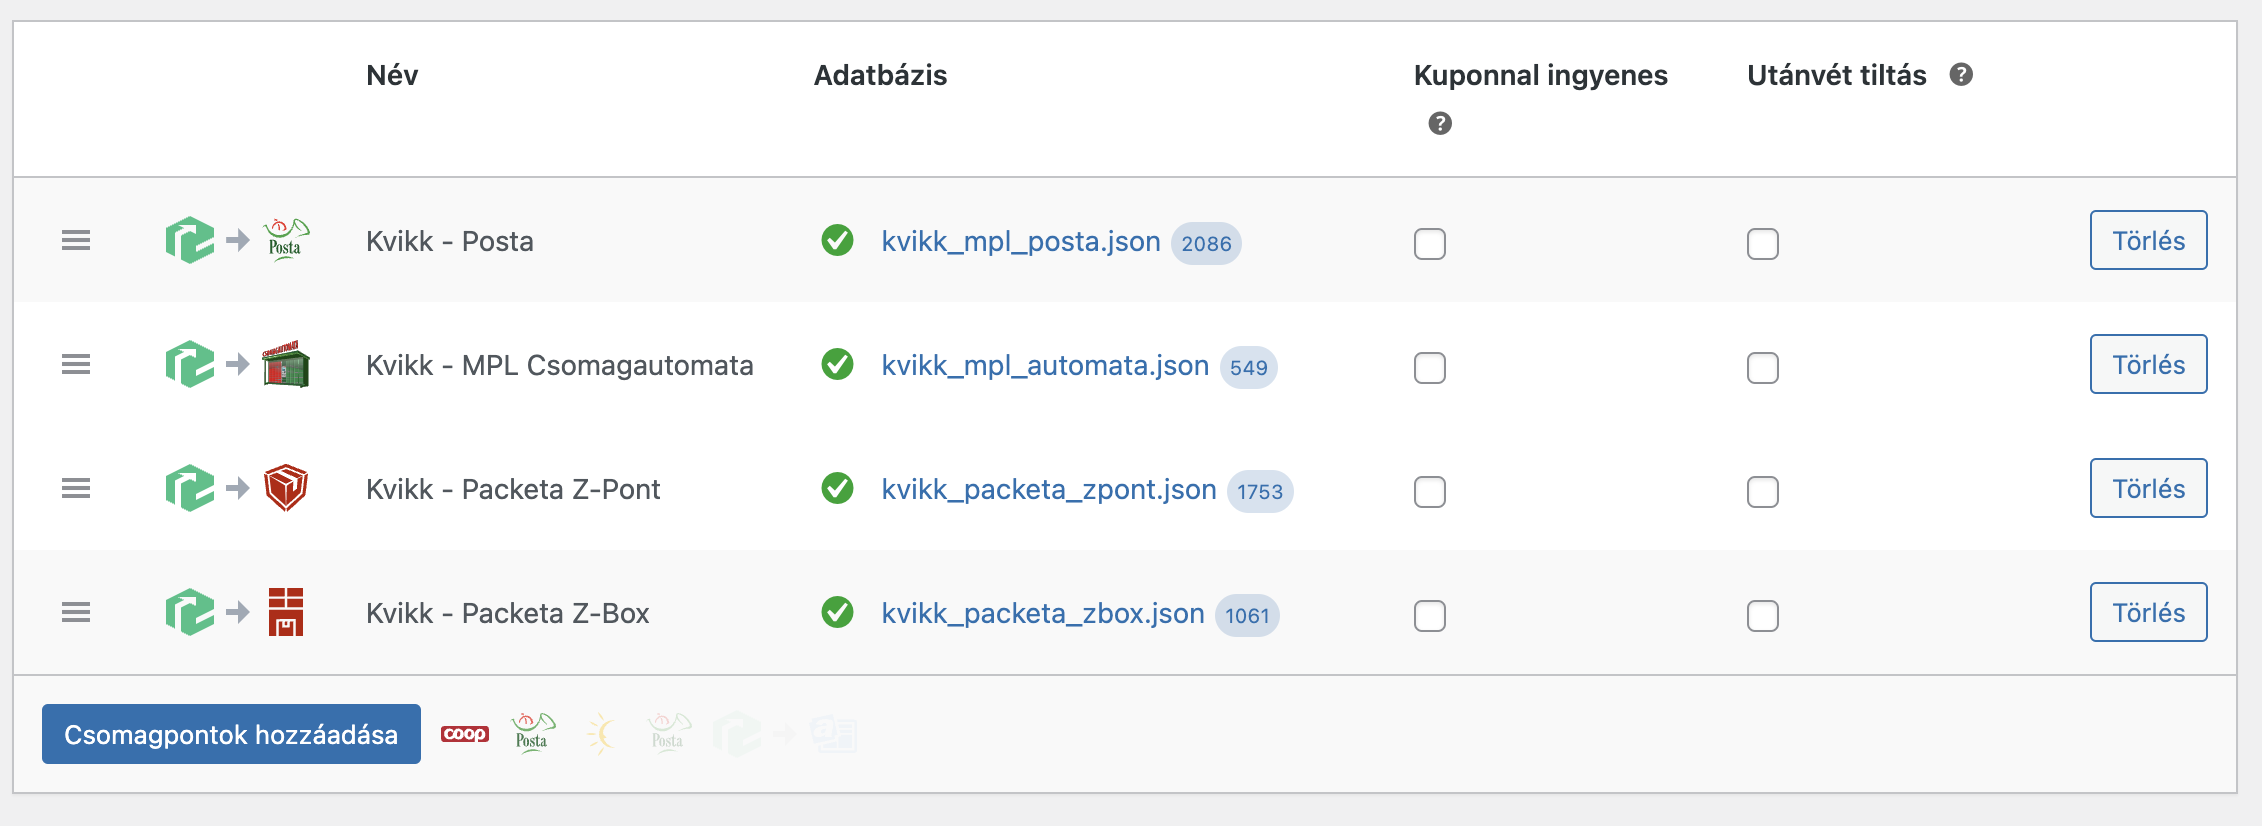Delete the Kvikk - Packeta Z-Pont row
Viewport: 2262px width, 826px height.
(2148, 489)
